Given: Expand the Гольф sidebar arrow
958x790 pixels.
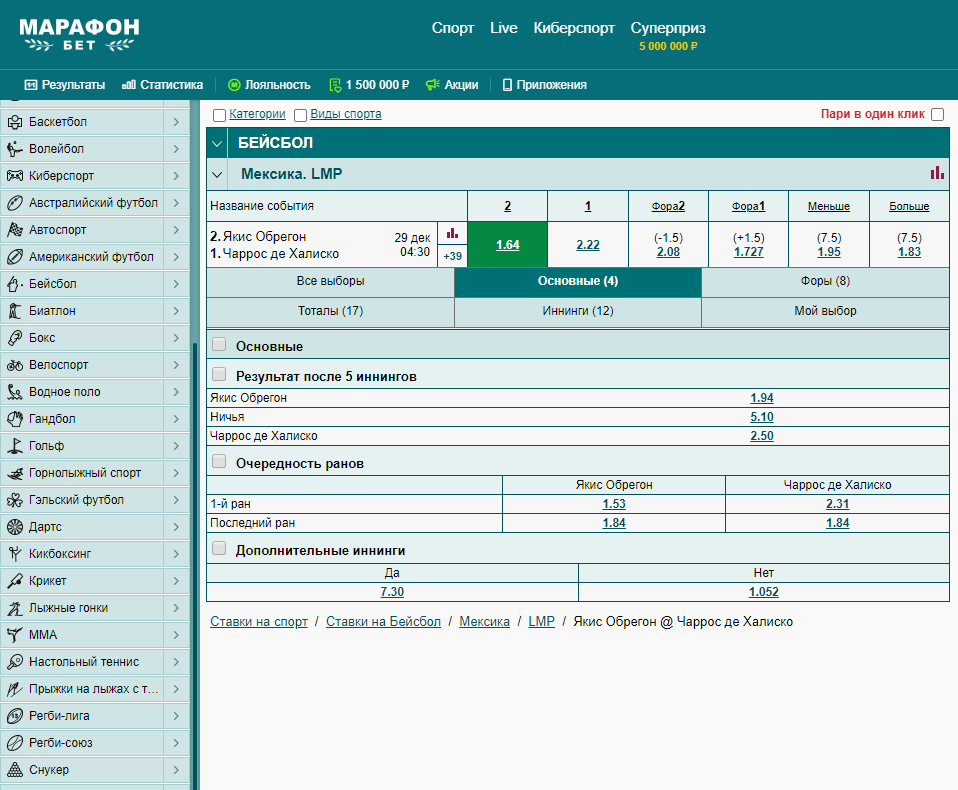Looking at the screenshot, I should pyautogui.click(x=176, y=446).
